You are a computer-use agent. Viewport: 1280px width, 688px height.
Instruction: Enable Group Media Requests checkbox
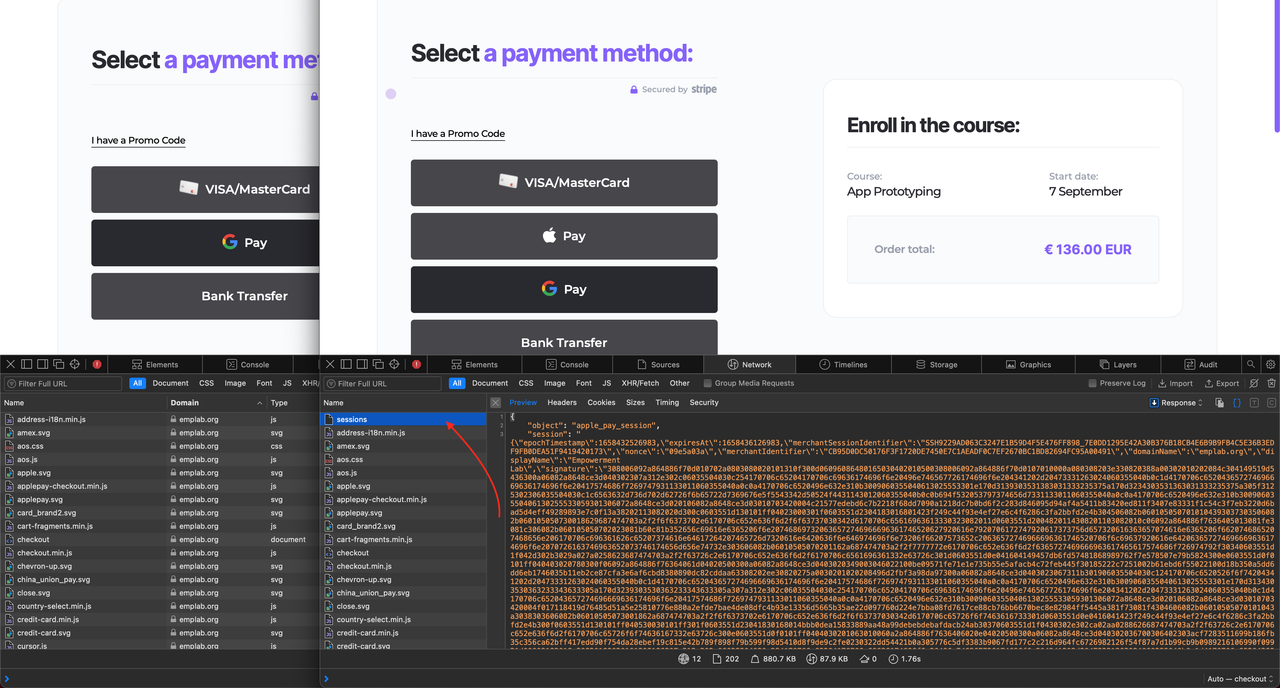(708, 383)
